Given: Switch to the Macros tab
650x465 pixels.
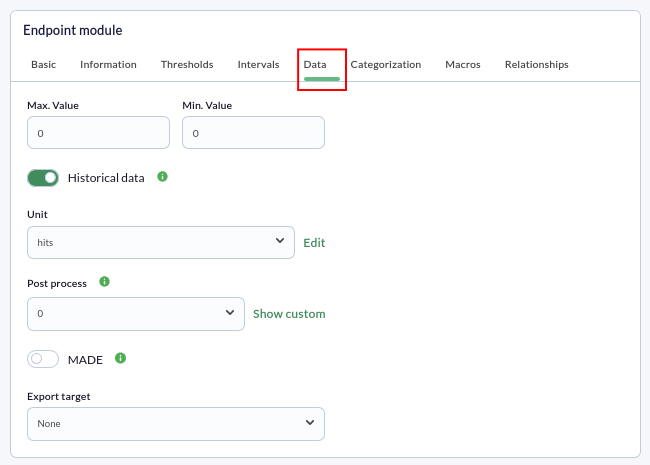Looking at the screenshot, I should coord(463,65).
